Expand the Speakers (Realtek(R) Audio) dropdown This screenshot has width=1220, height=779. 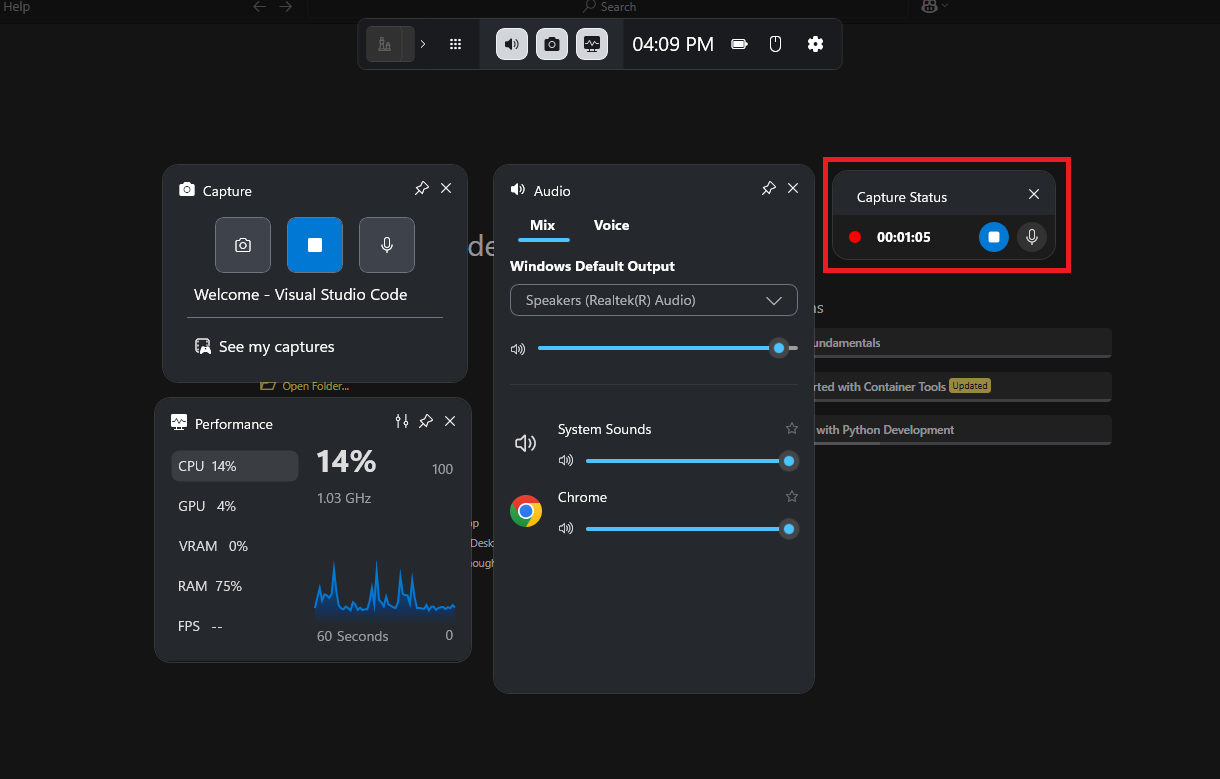[x=654, y=300]
